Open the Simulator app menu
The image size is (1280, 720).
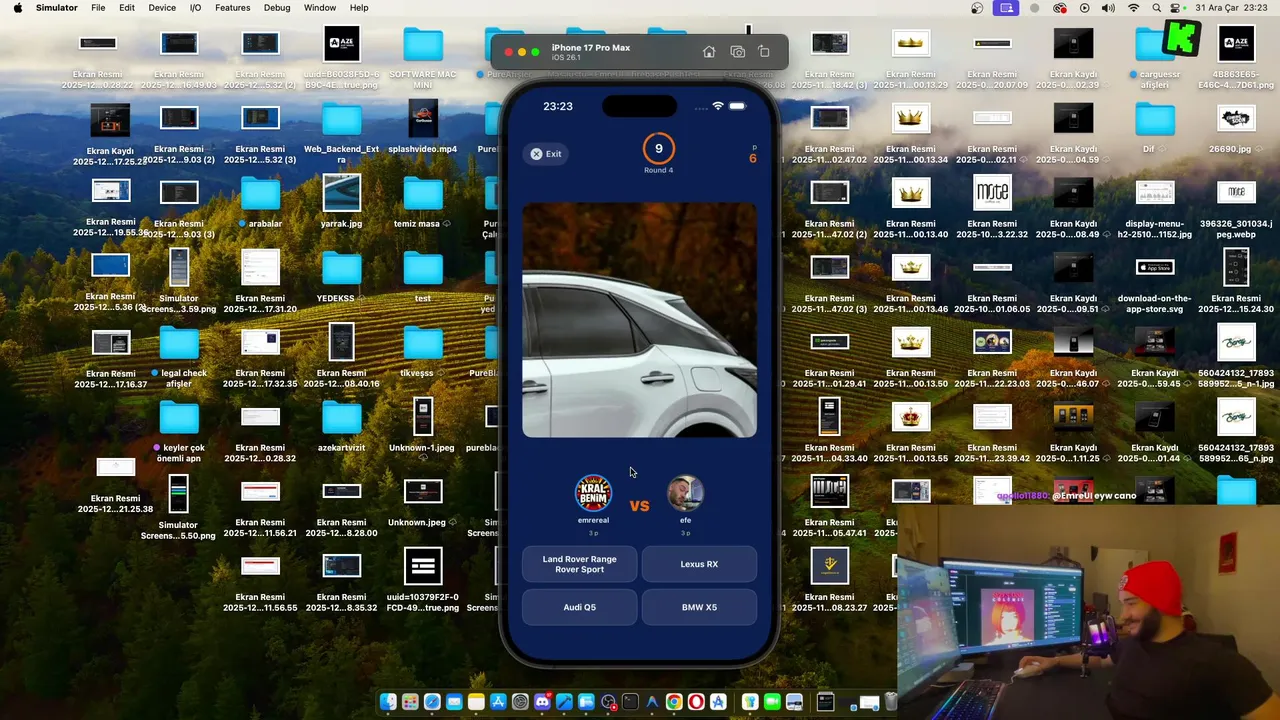[56, 8]
